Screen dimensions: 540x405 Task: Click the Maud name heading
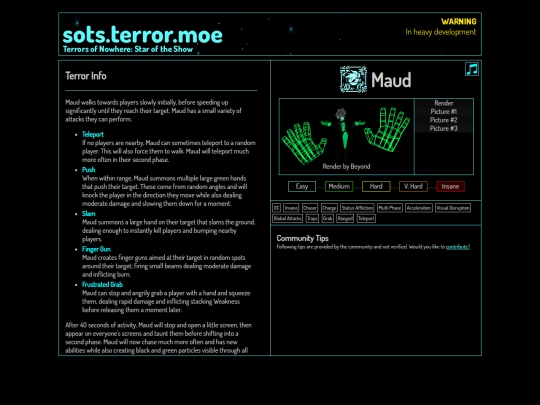coord(391,80)
